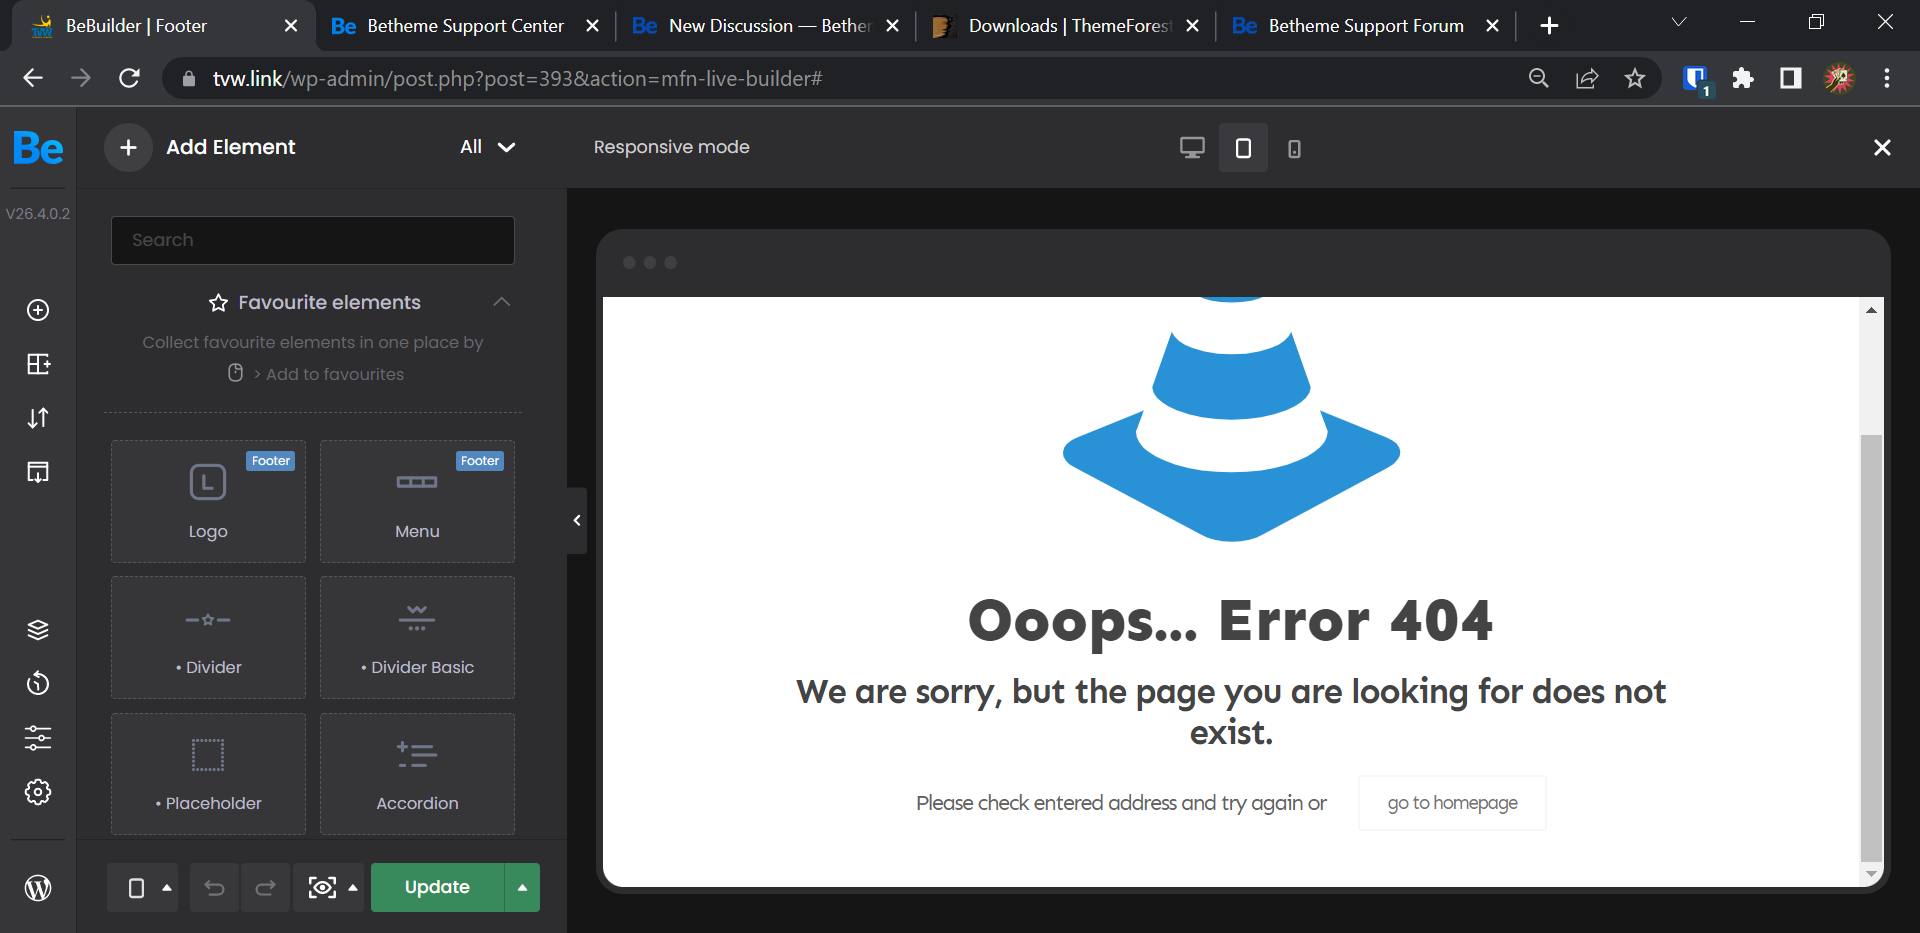The width and height of the screenshot is (1920, 933).
Task: Open the revisions history icon
Action: click(38, 684)
